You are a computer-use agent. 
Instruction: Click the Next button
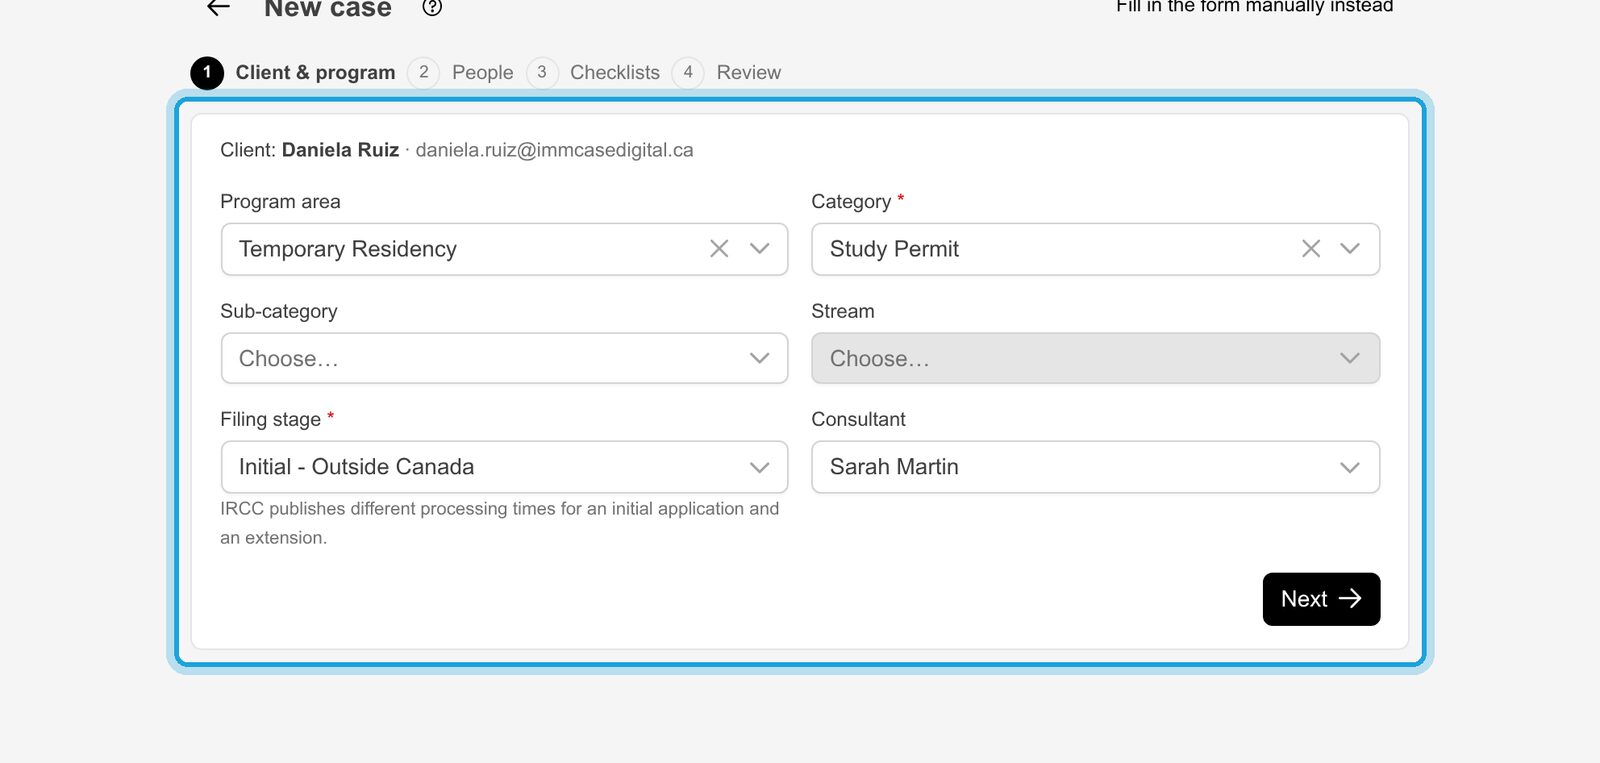pyautogui.click(x=1321, y=599)
